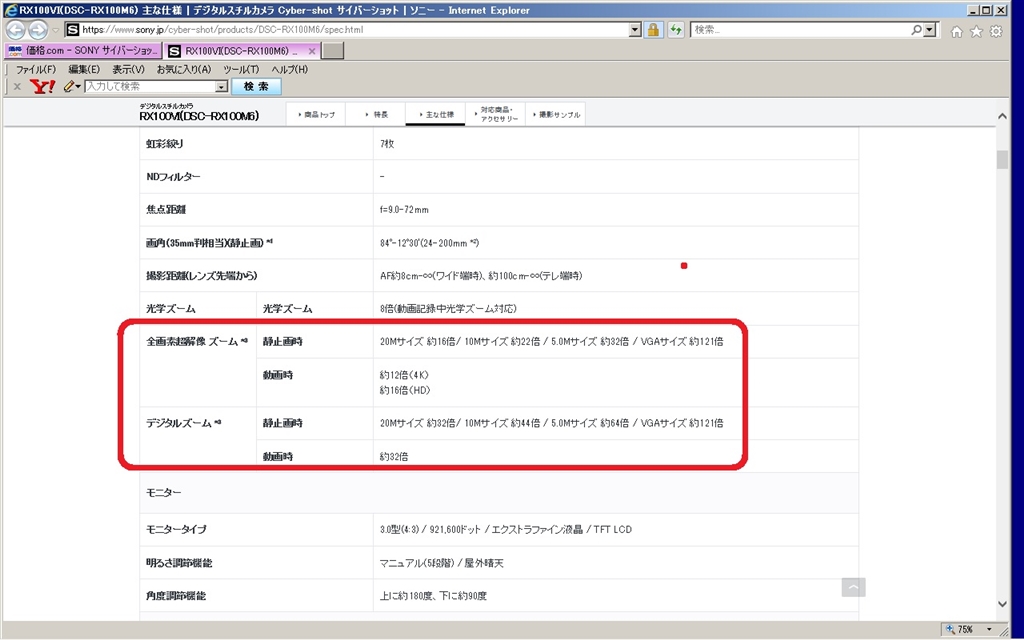1024x640 pixels.
Task: Open the 特長 features link
Action: pos(376,114)
